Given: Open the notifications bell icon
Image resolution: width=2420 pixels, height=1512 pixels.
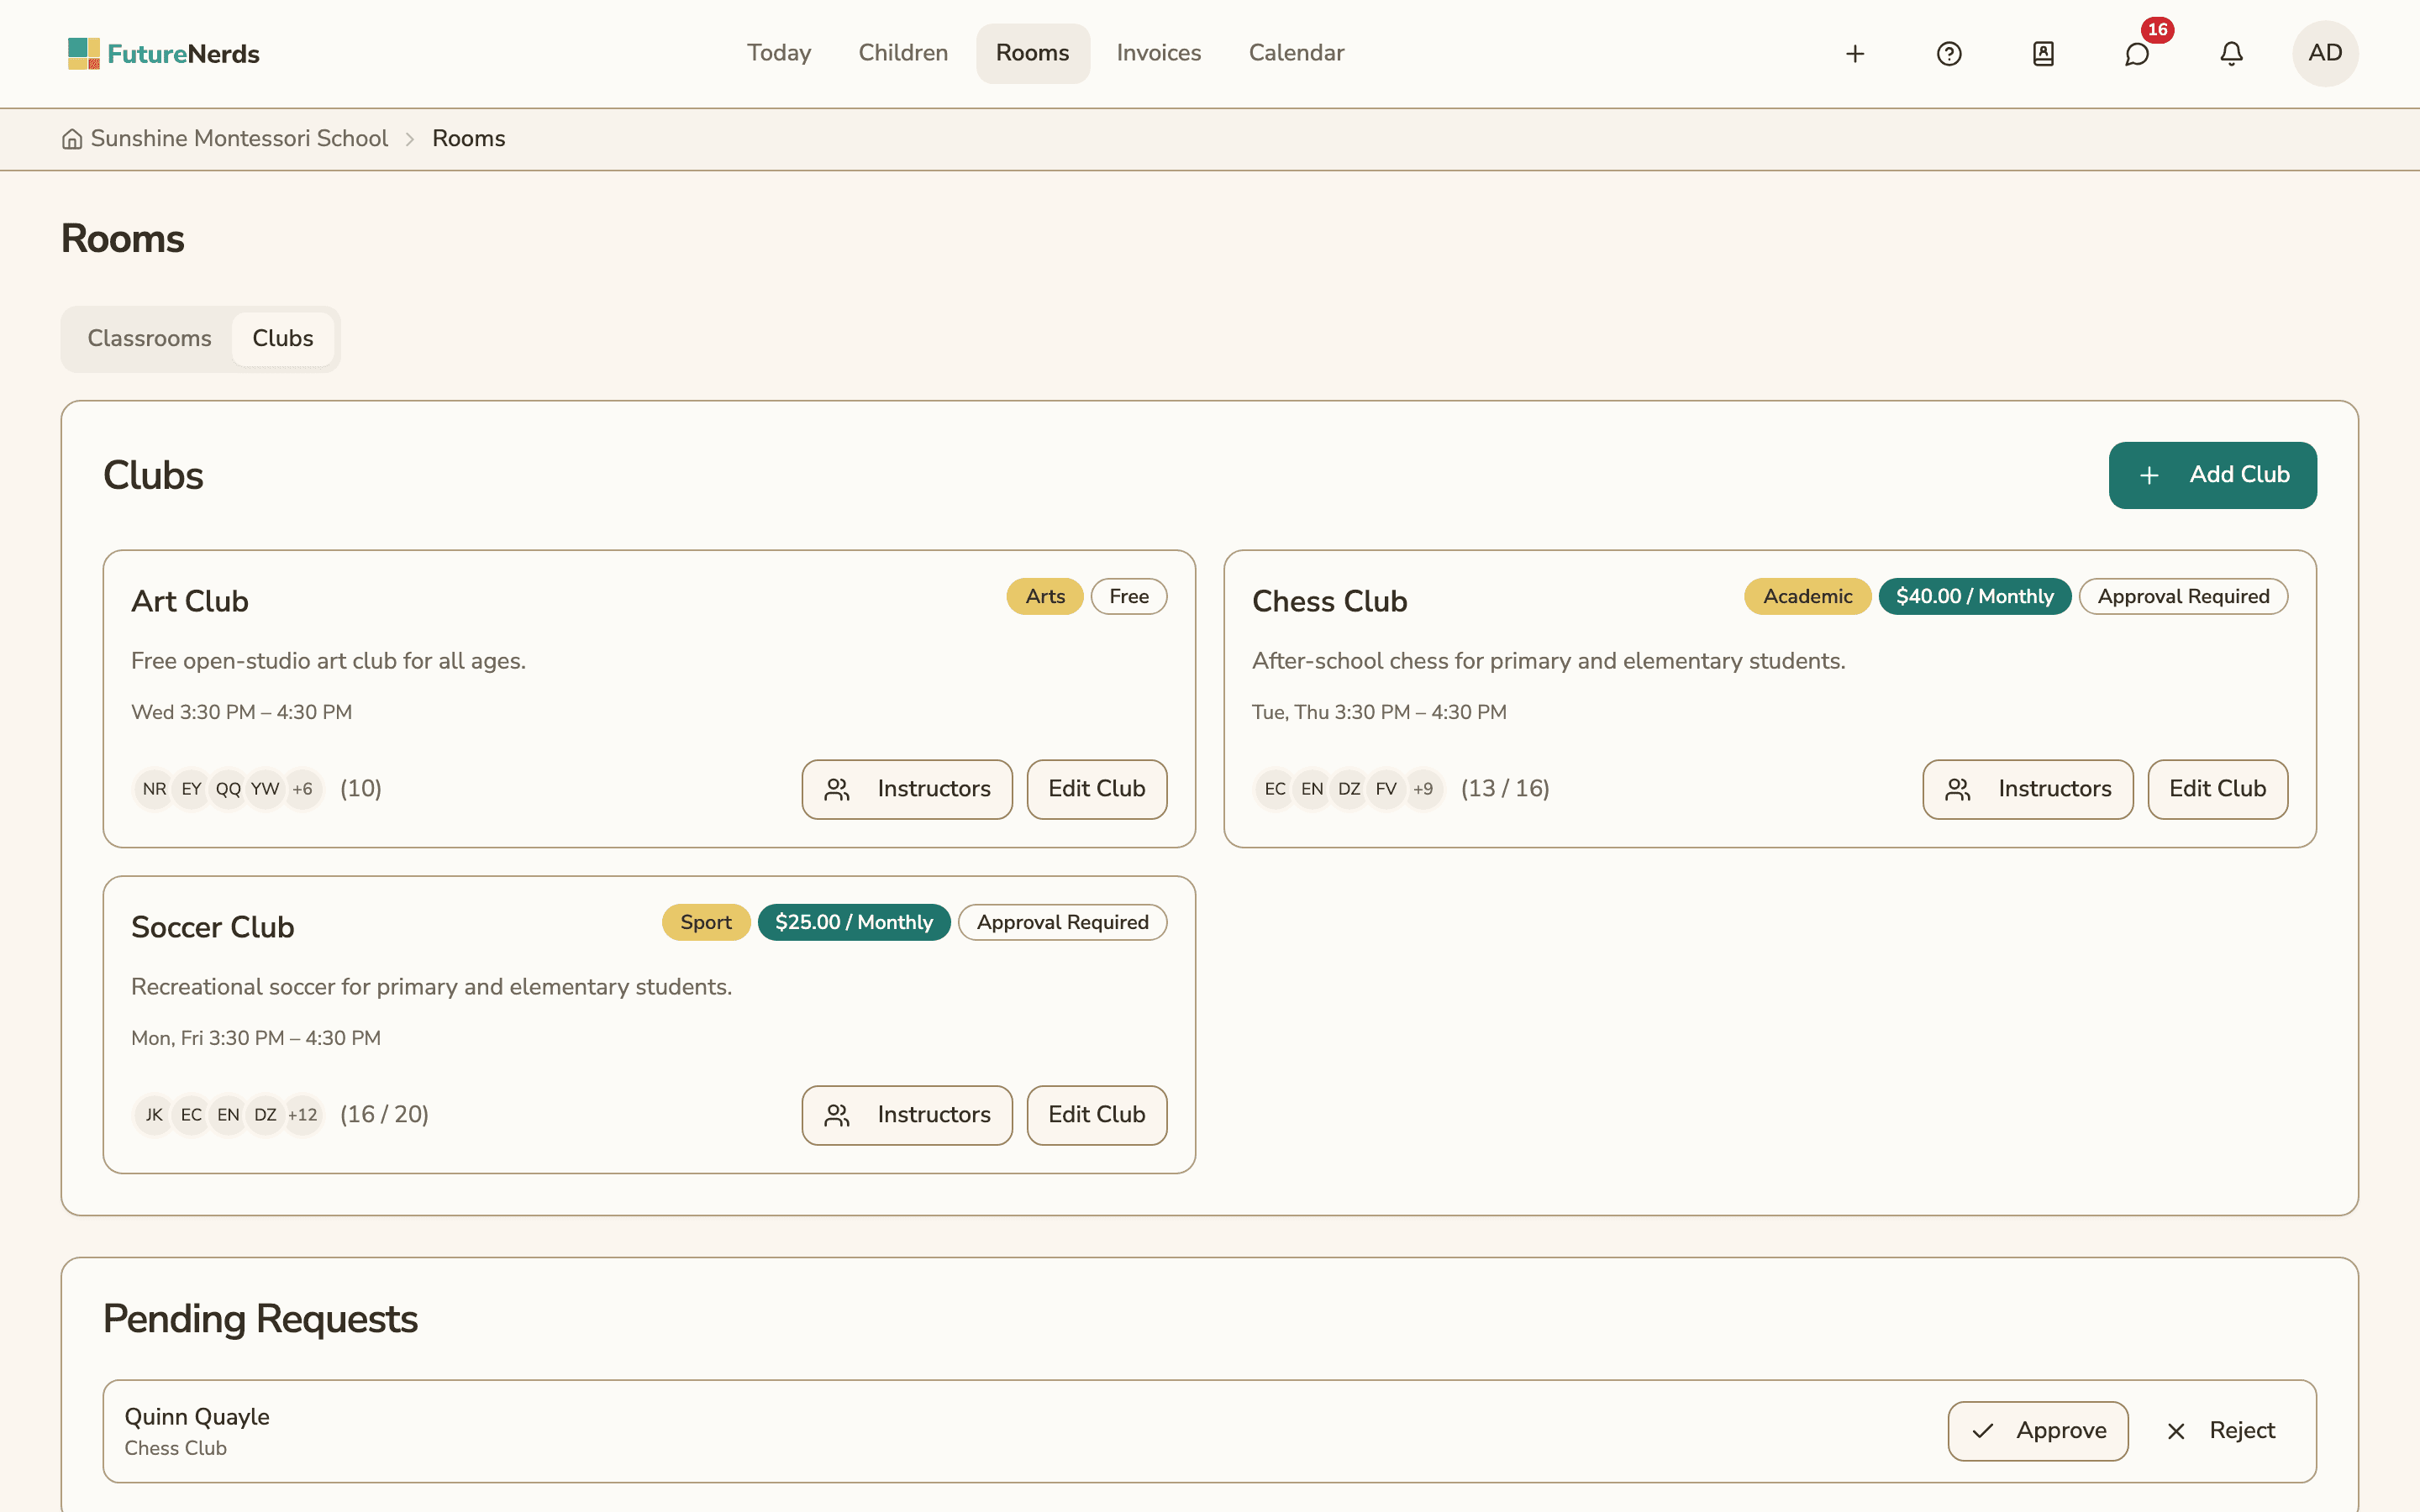Looking at the screenshot, I should coord(2231,54).
